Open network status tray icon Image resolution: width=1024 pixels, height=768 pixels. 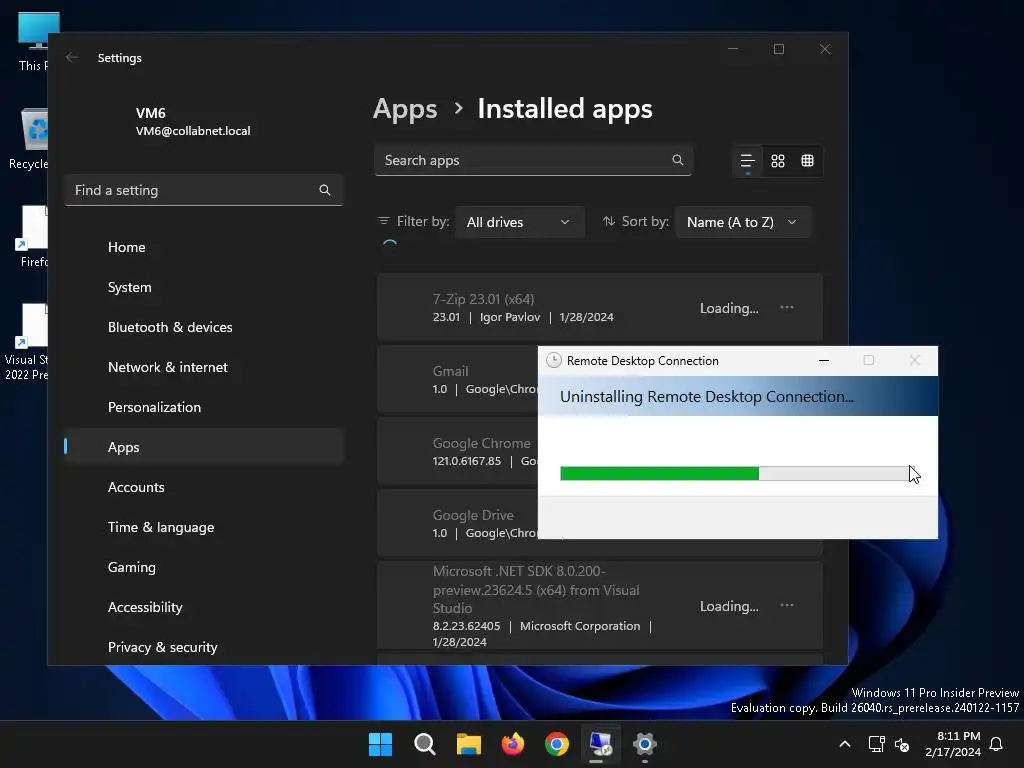[876, 744]
